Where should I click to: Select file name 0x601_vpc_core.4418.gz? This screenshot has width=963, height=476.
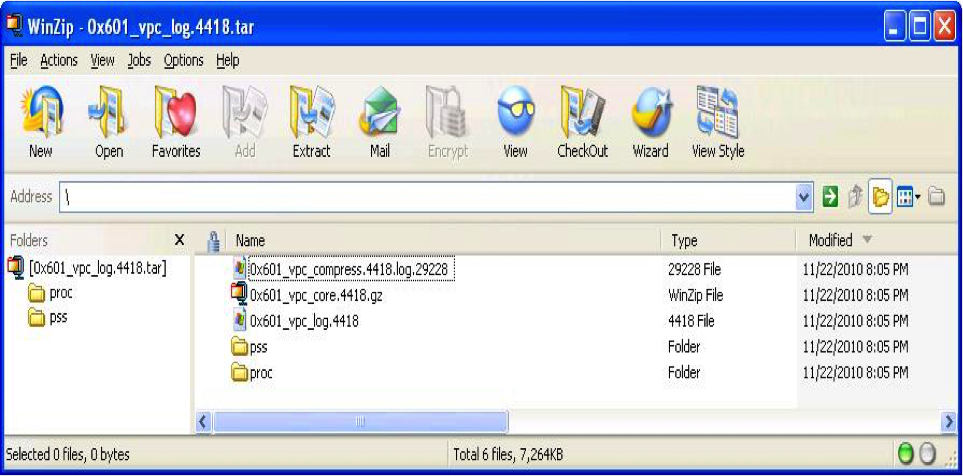(316, 295)
